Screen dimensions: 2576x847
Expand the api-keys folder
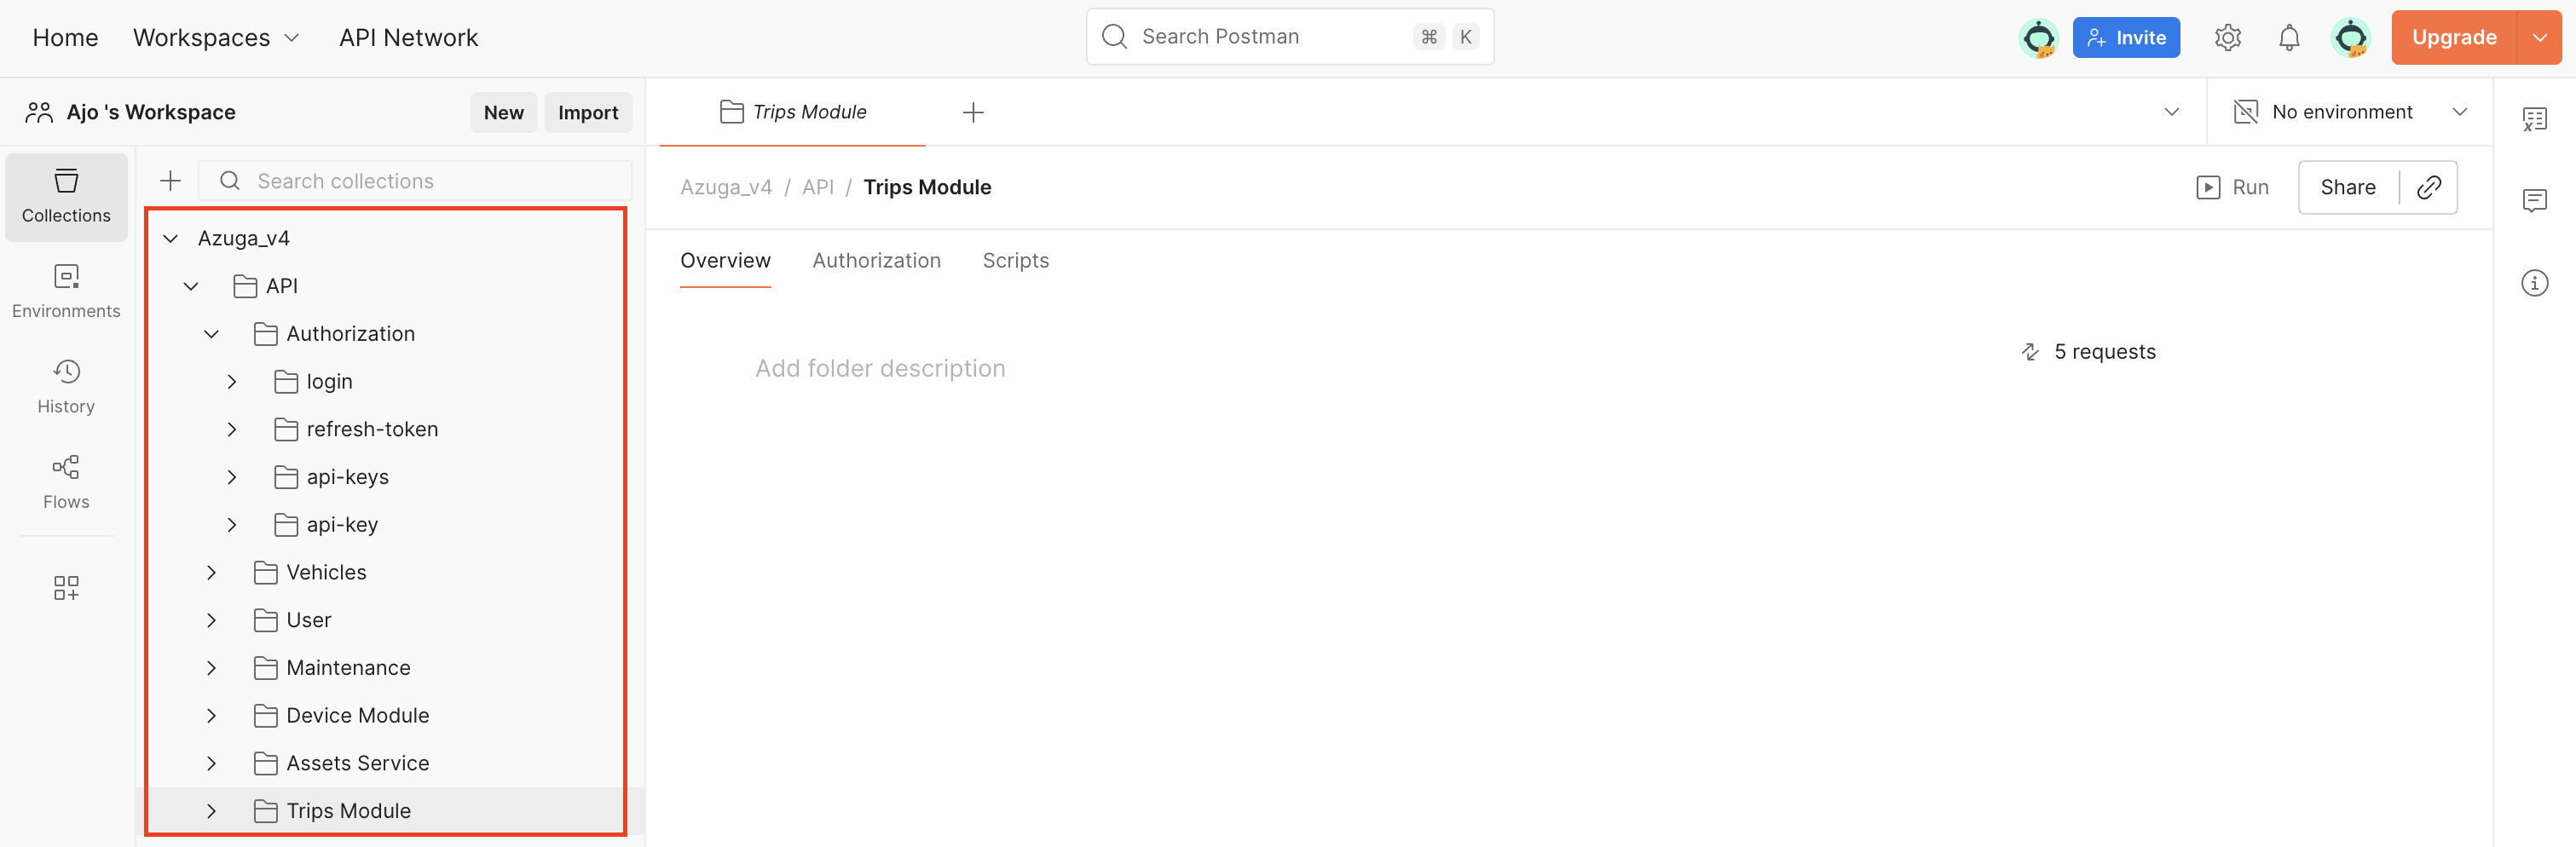pyautogui.click(x=232, y=477)
